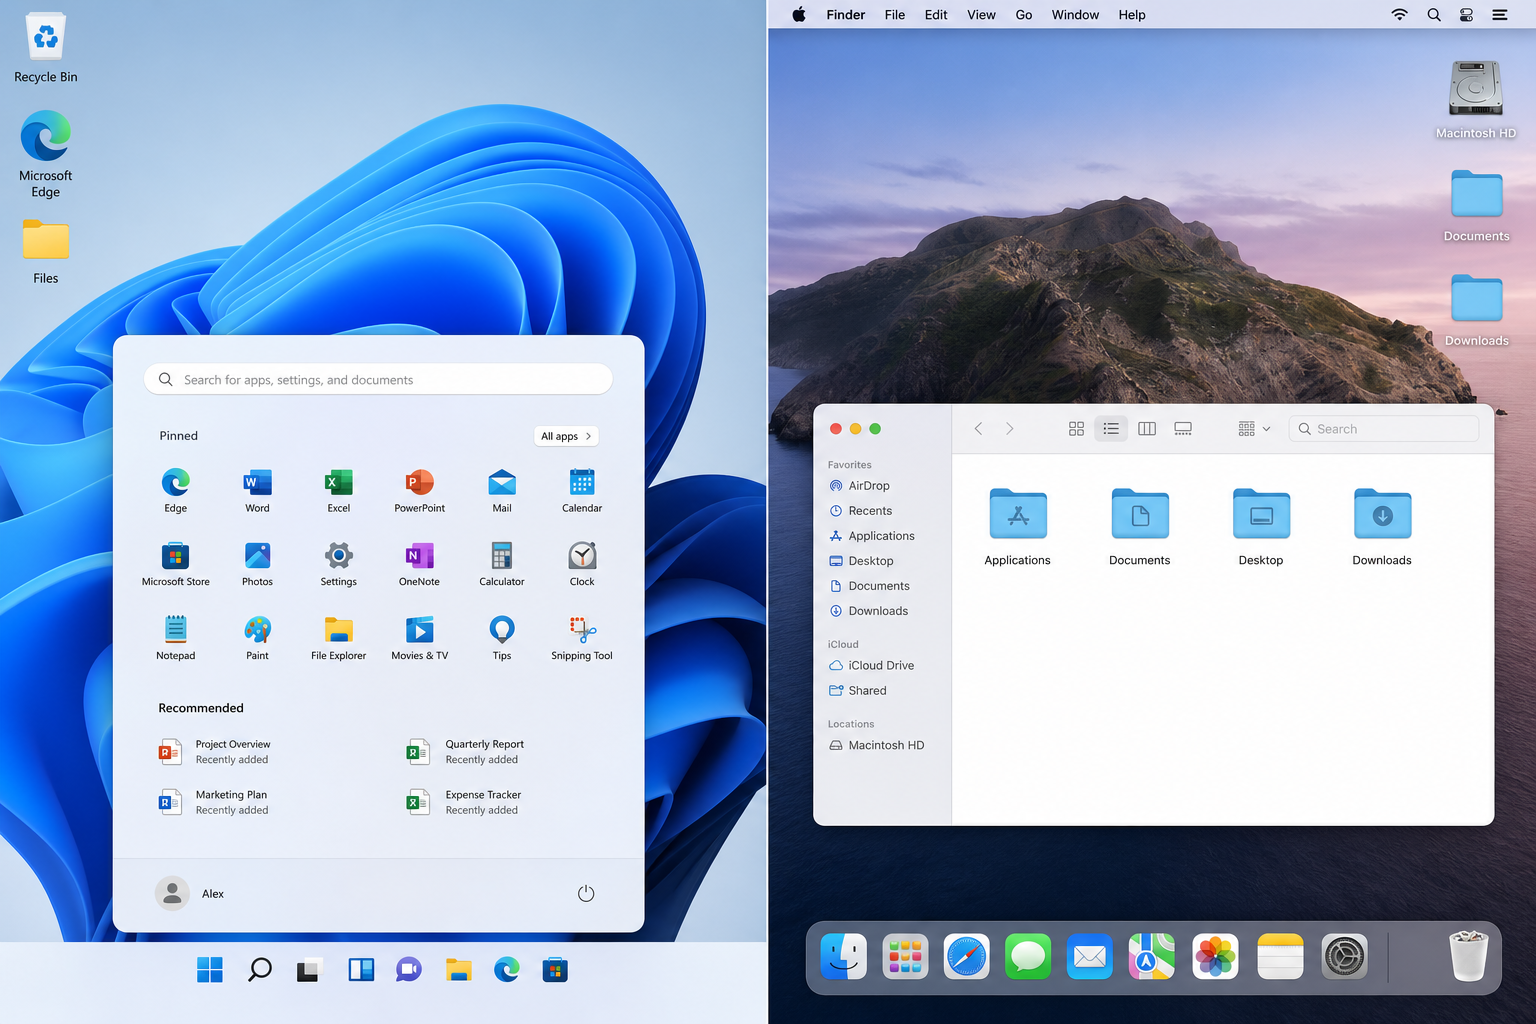Open Marketing Plan recommended document

[x=214, y=802]
